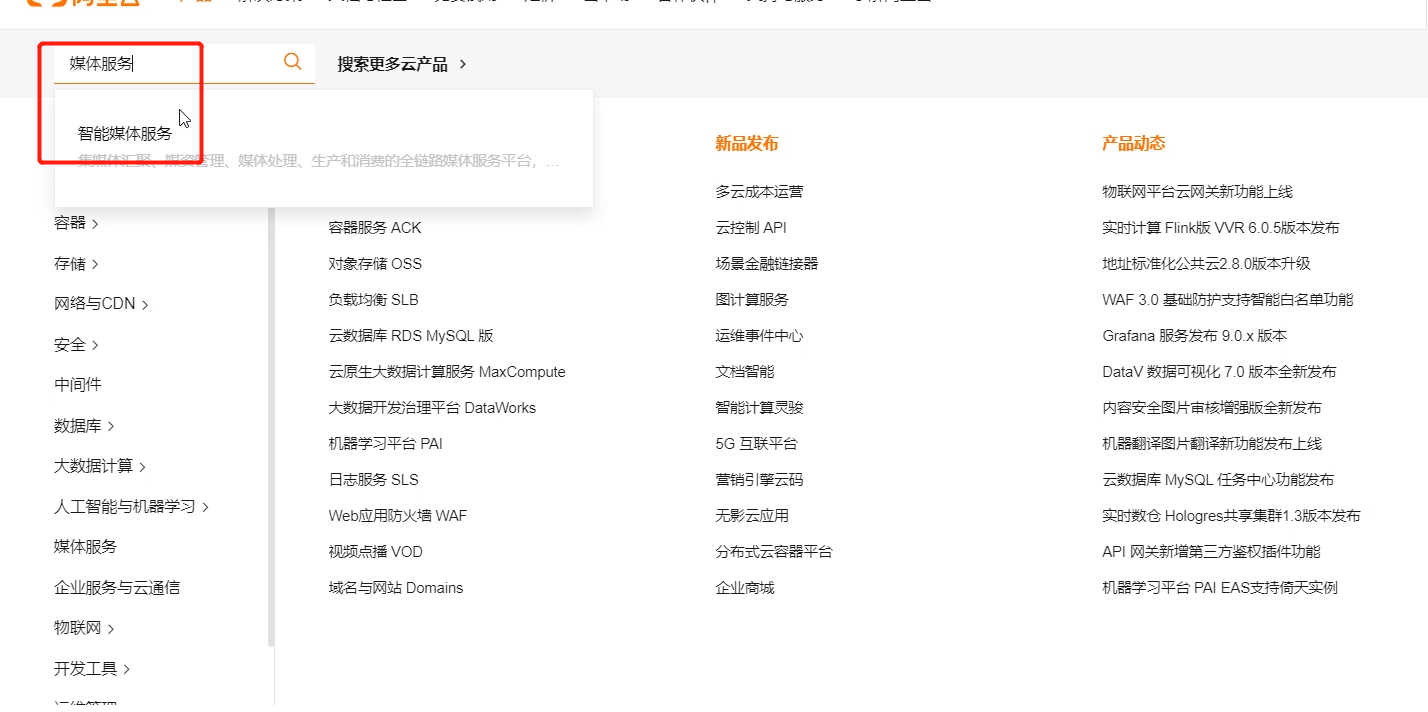Open 多云成本运营 link
The width and height of the screenshot is (1428, 712).
(x=759, y=192)
